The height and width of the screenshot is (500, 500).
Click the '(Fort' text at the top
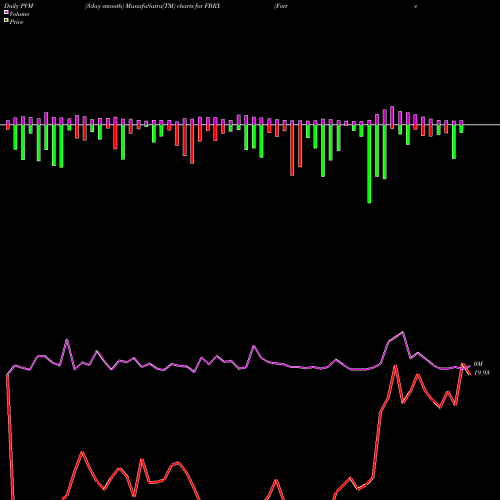pos(280,6)
